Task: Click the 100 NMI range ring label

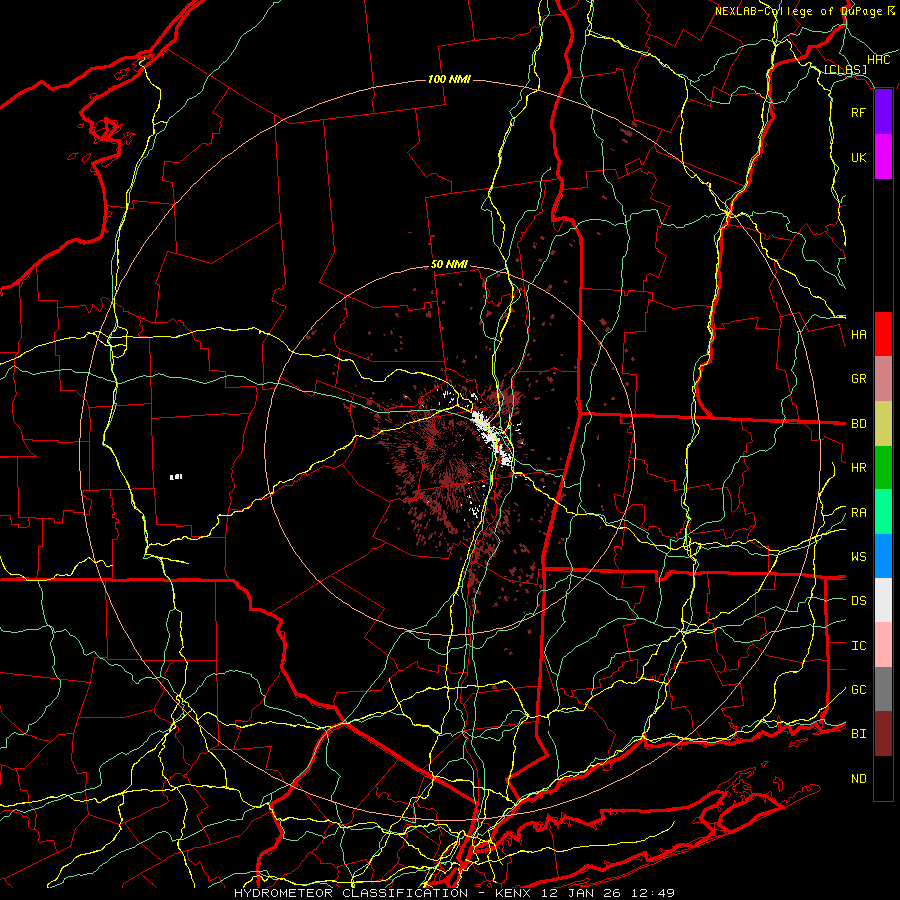Action: pos(449,79)
